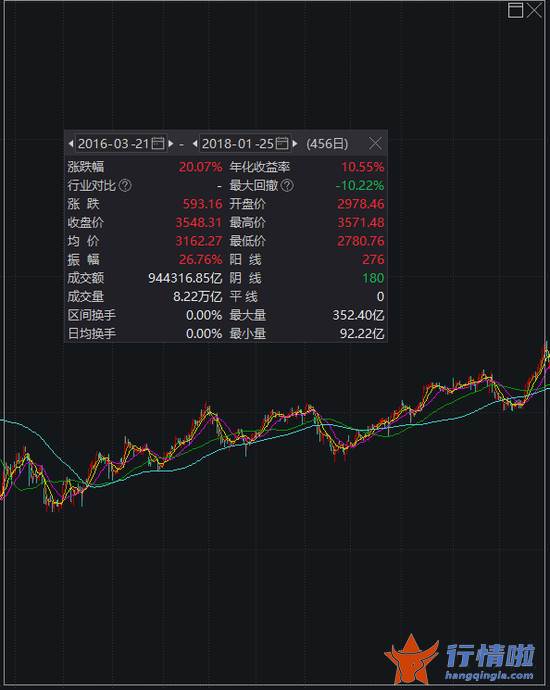
Task: Step end date 2018-01-25 back with left arrow
Action: click(195, 143)
